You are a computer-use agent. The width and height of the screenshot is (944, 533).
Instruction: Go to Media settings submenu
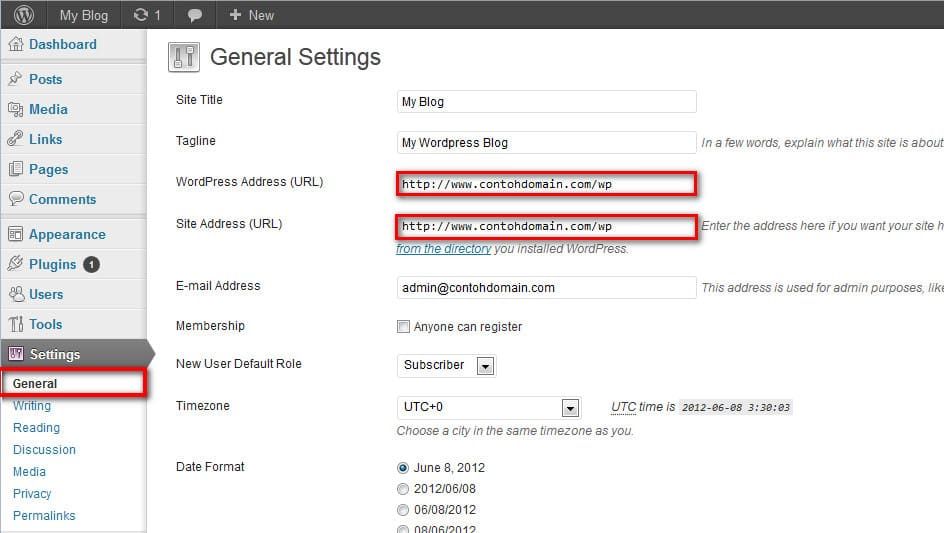tap(30, 472)
